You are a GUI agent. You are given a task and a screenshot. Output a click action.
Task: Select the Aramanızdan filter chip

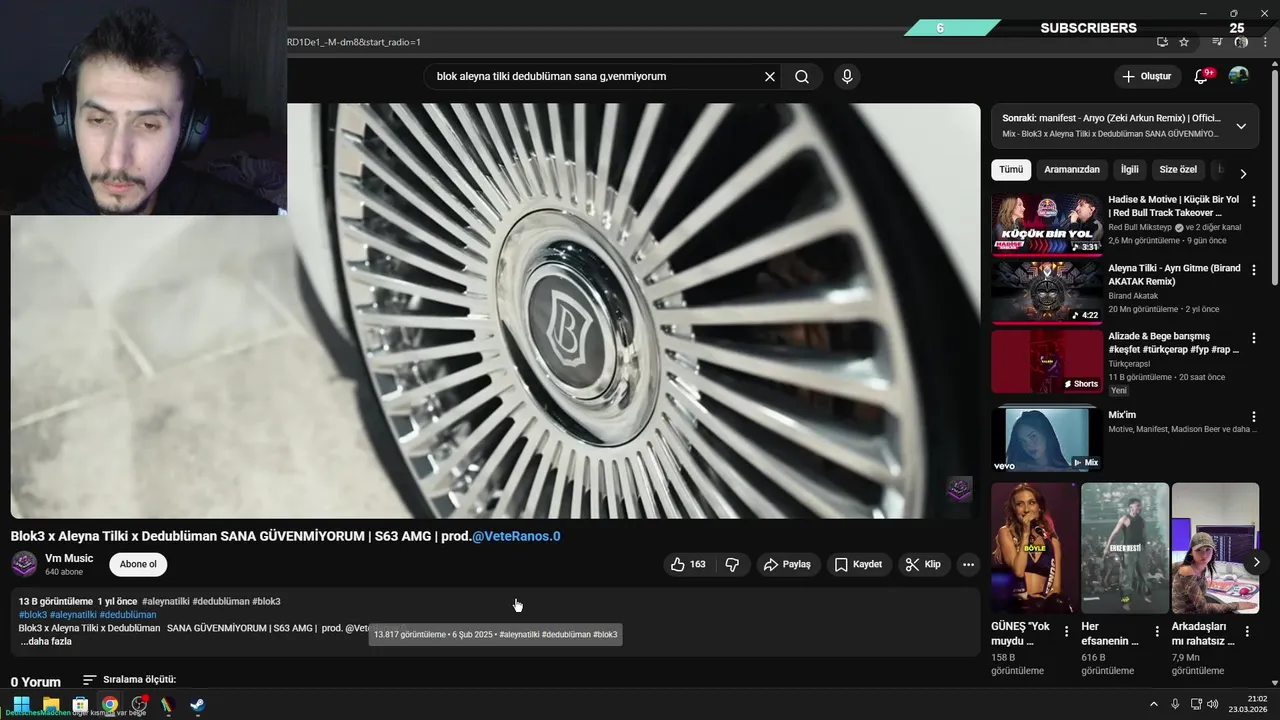coord(1072,170)
